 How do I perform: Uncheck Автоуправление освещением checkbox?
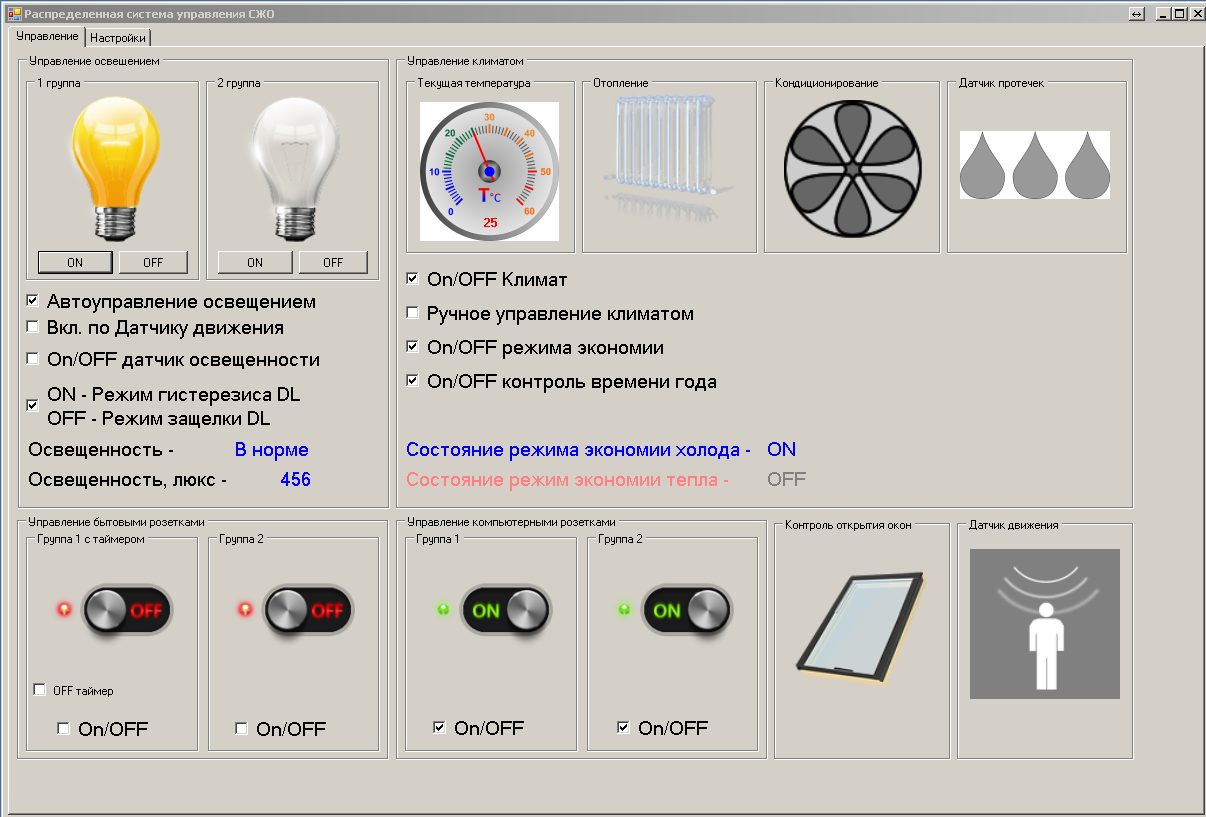pos(33,301)
